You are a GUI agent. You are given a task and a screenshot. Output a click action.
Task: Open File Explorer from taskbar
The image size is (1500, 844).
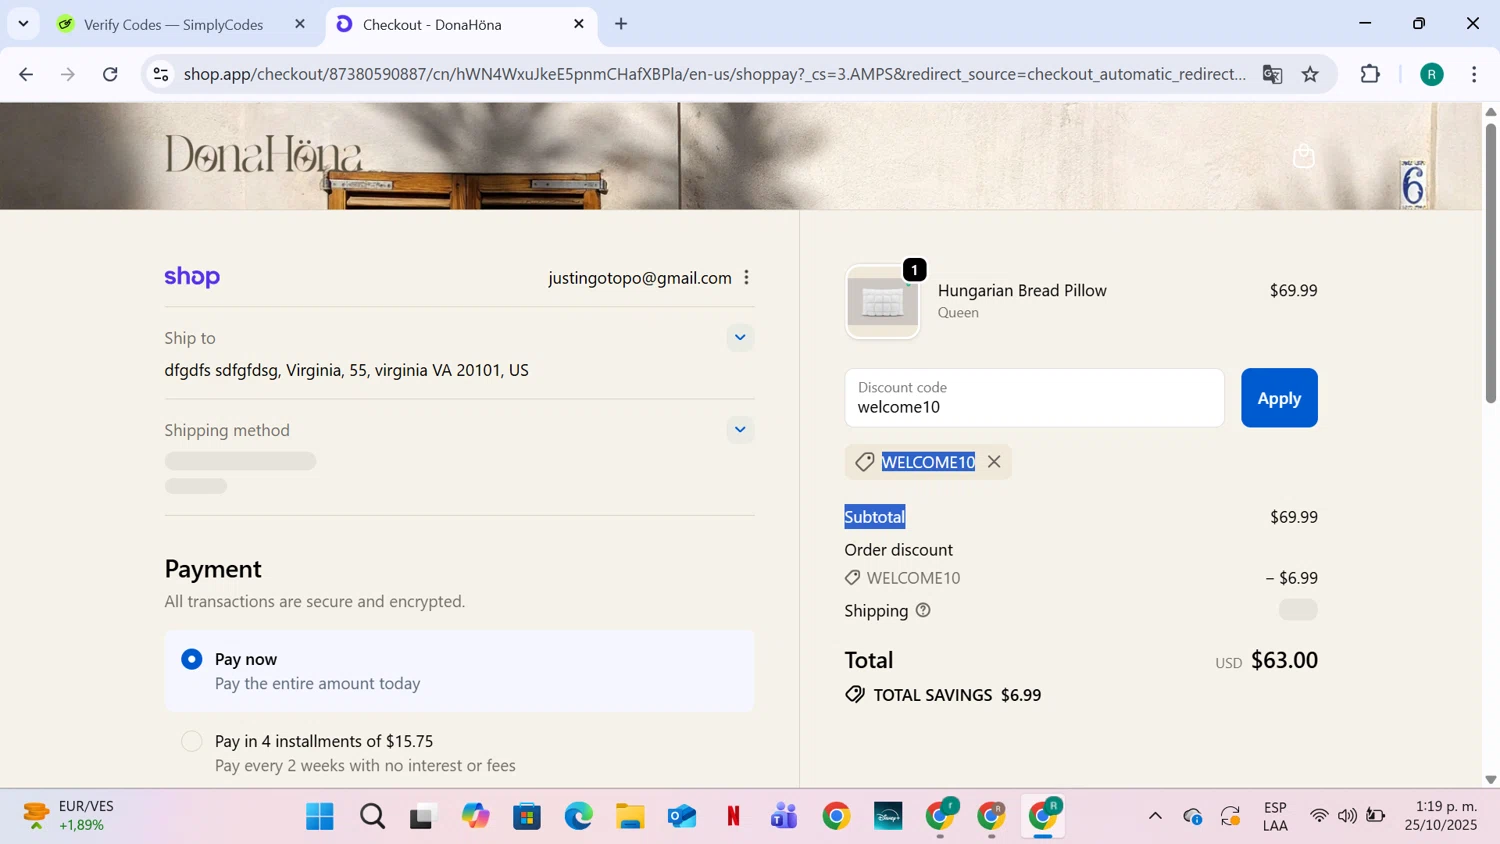point(630,817)
